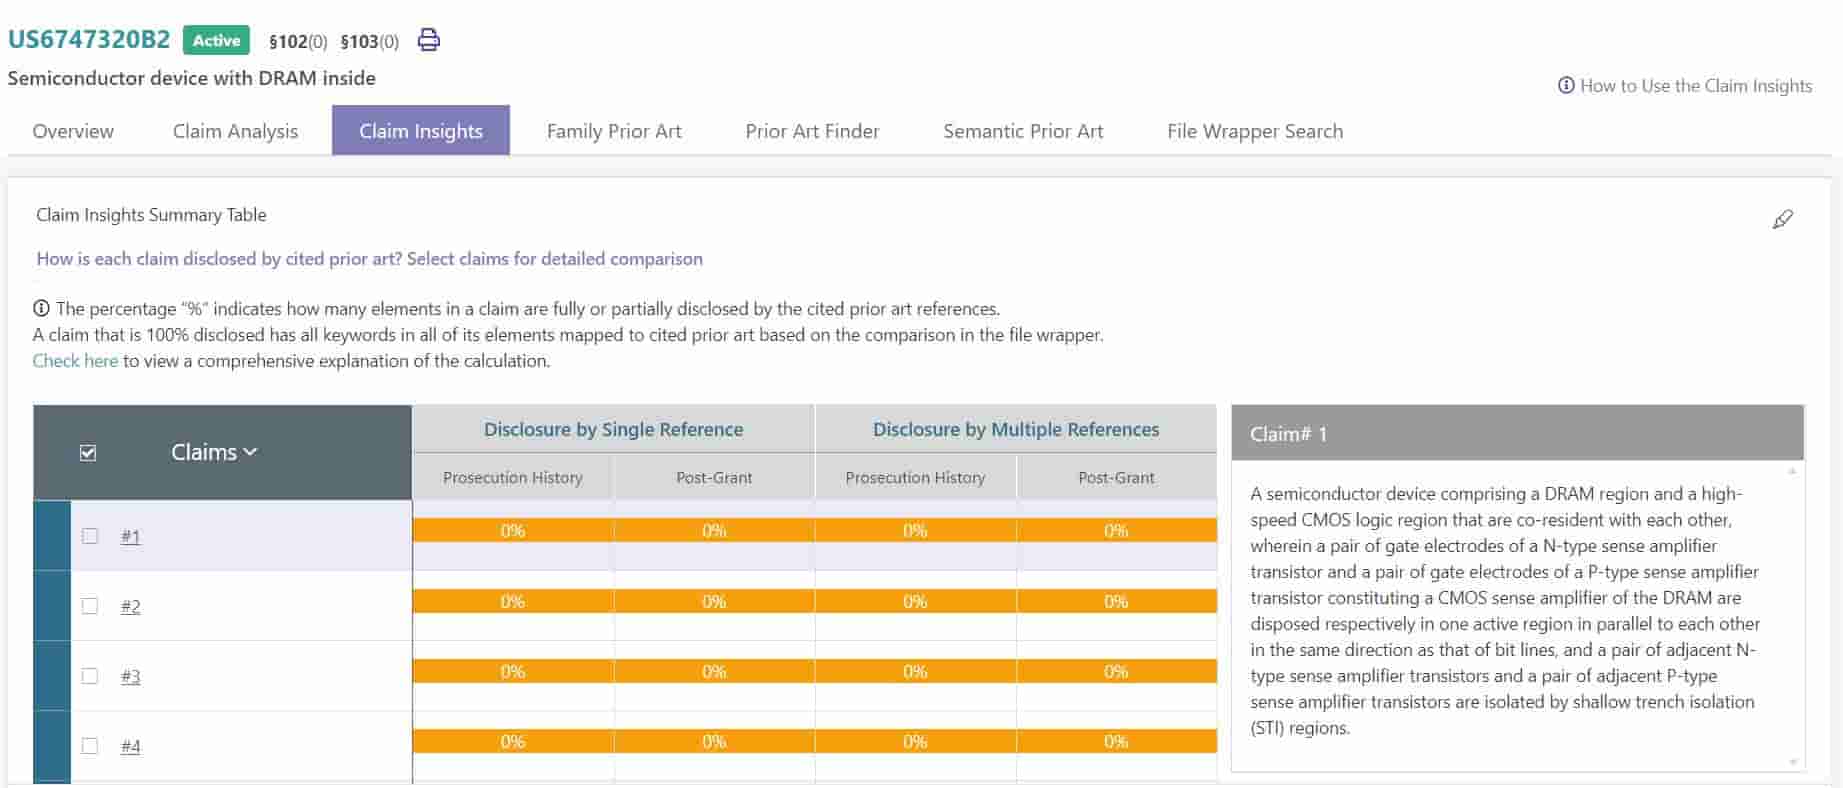Check the box for claim #2

pos(90,605)
